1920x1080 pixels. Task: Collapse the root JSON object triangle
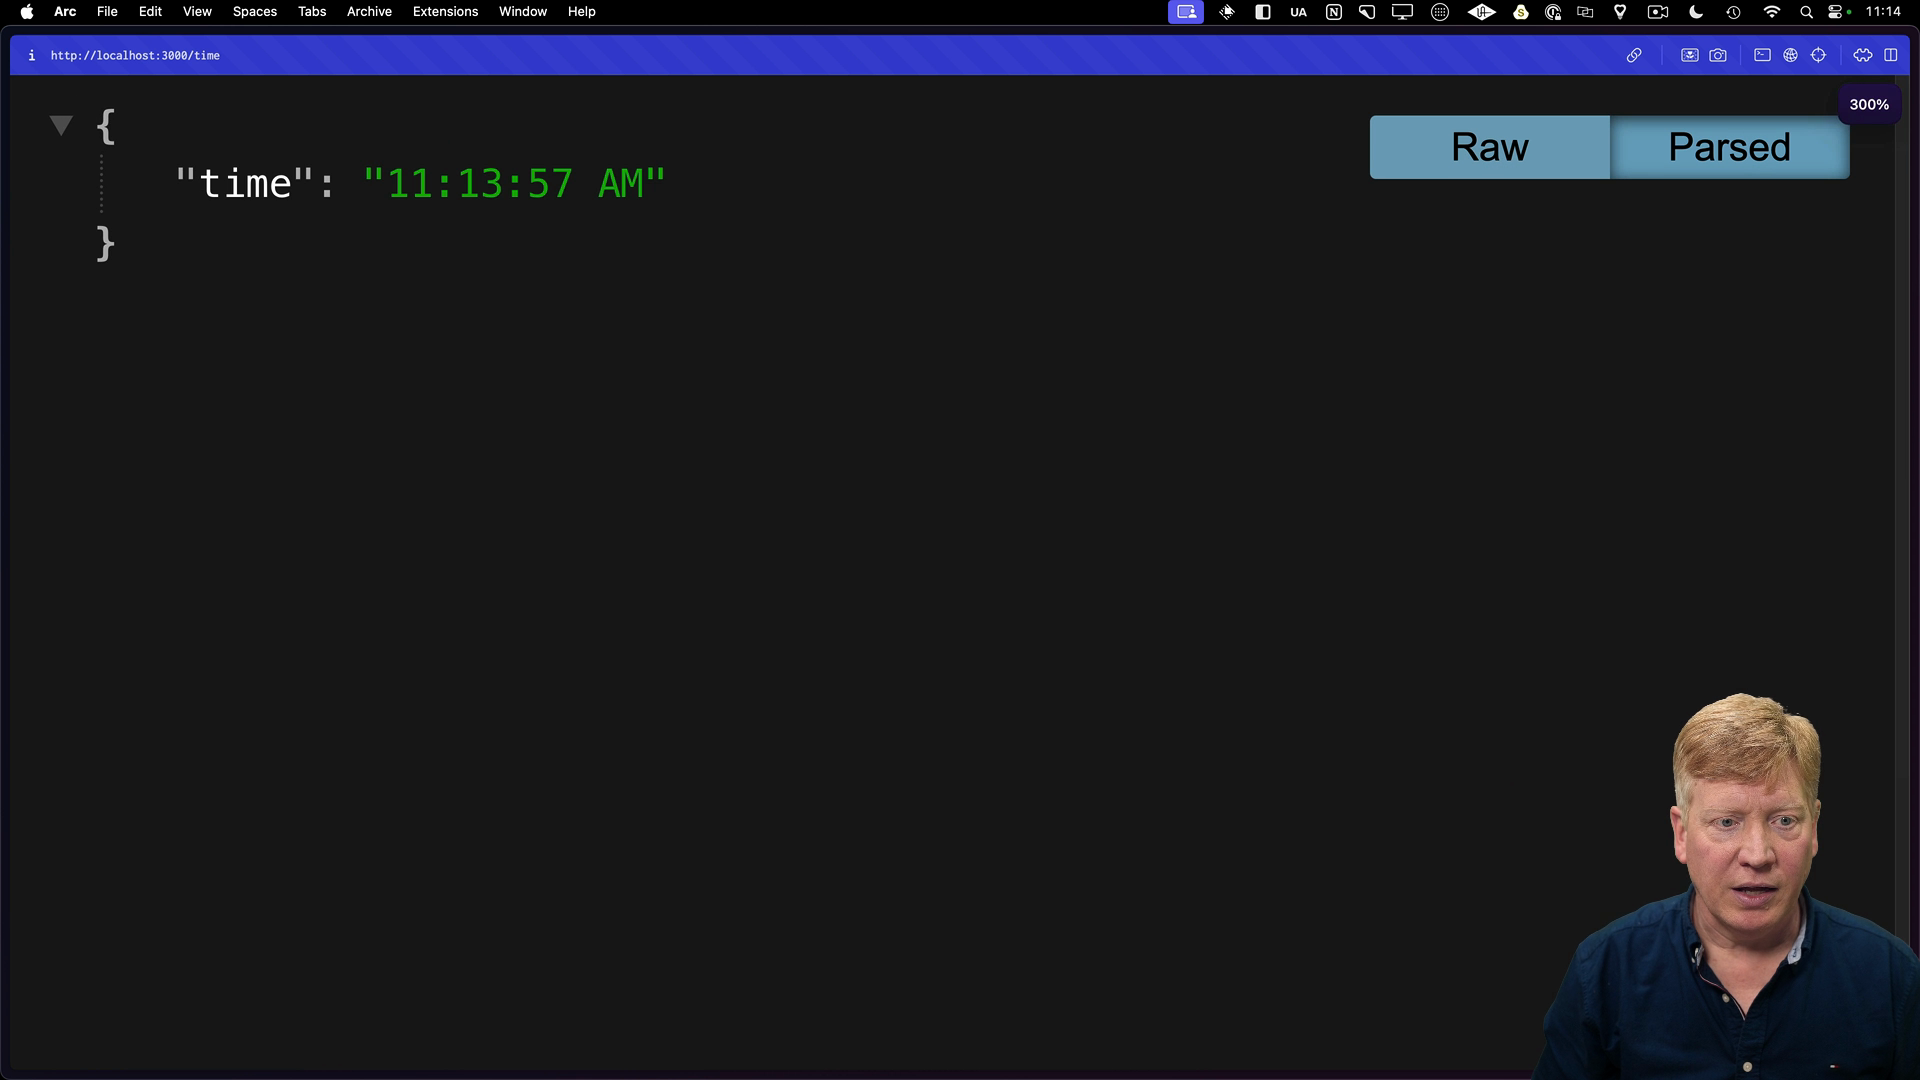[61, 126]
